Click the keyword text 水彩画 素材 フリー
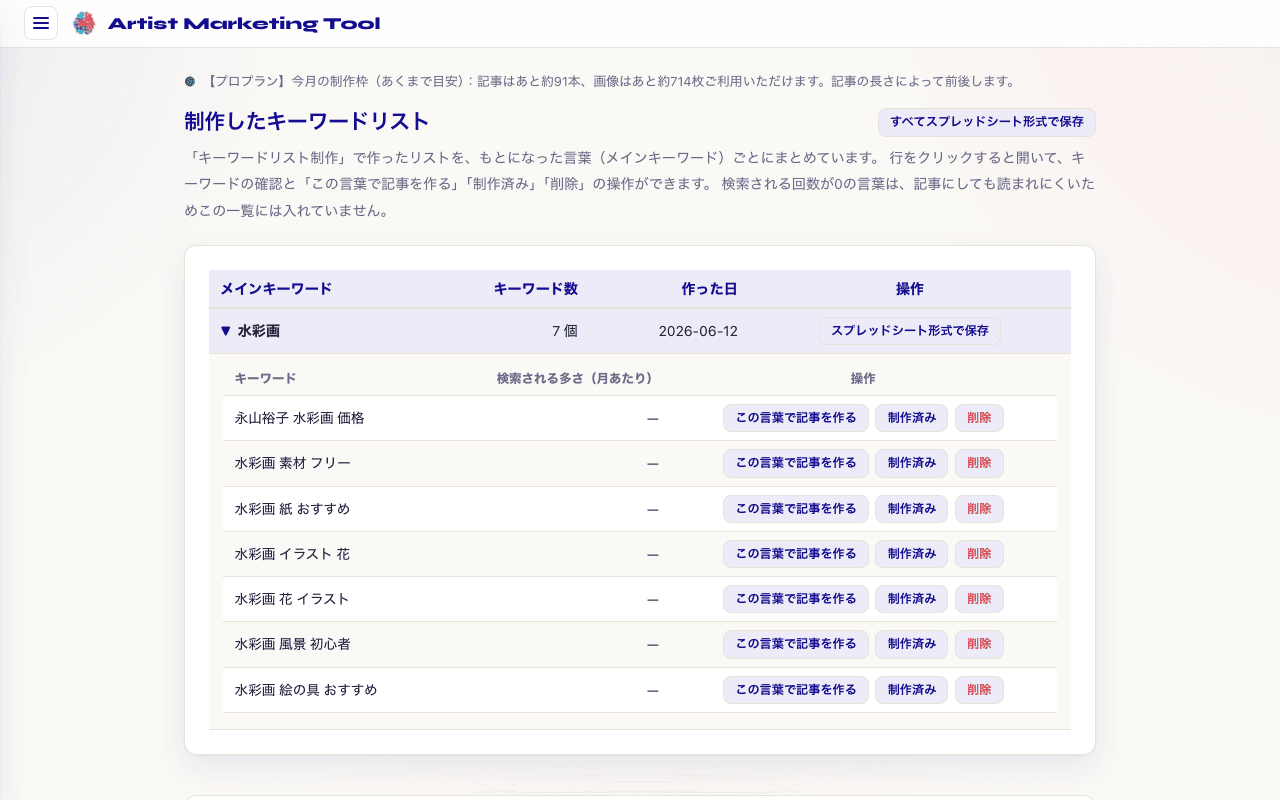The width and height of the screenshot is (1280, 800). pos(293,463)
